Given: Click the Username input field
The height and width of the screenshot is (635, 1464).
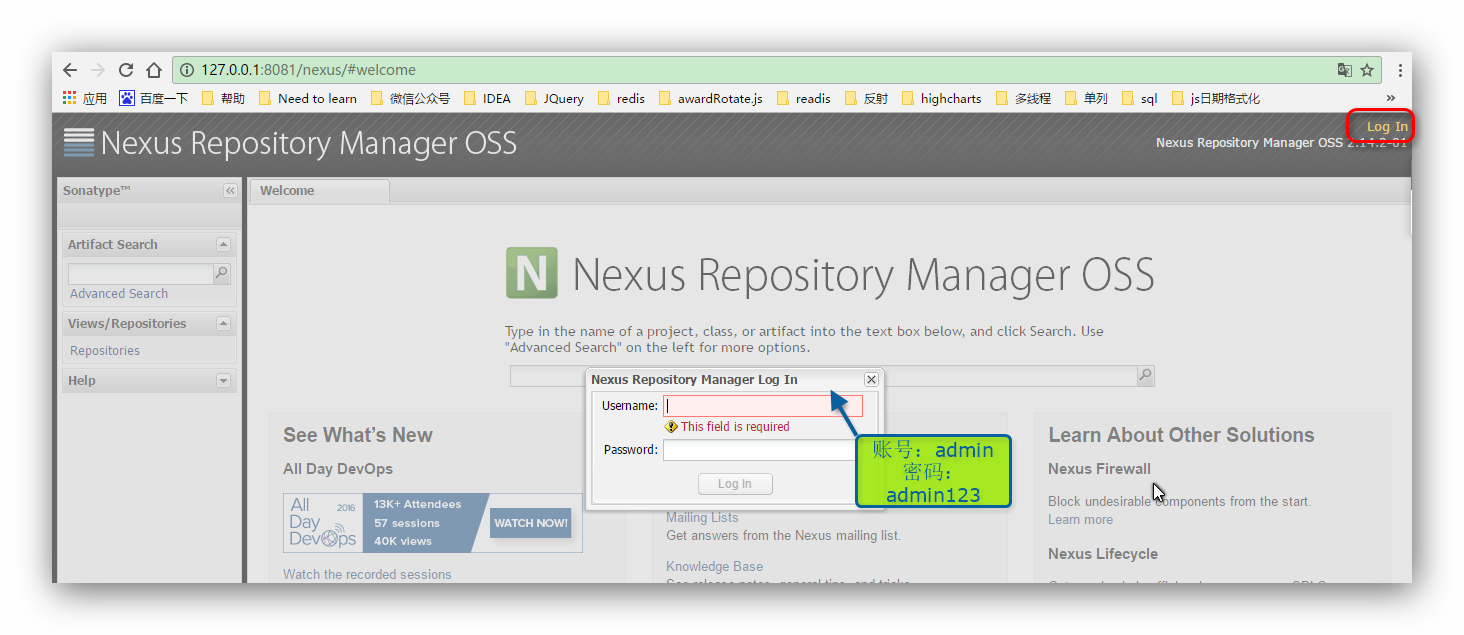Looking at the screenshot, I should click(762, 406).
